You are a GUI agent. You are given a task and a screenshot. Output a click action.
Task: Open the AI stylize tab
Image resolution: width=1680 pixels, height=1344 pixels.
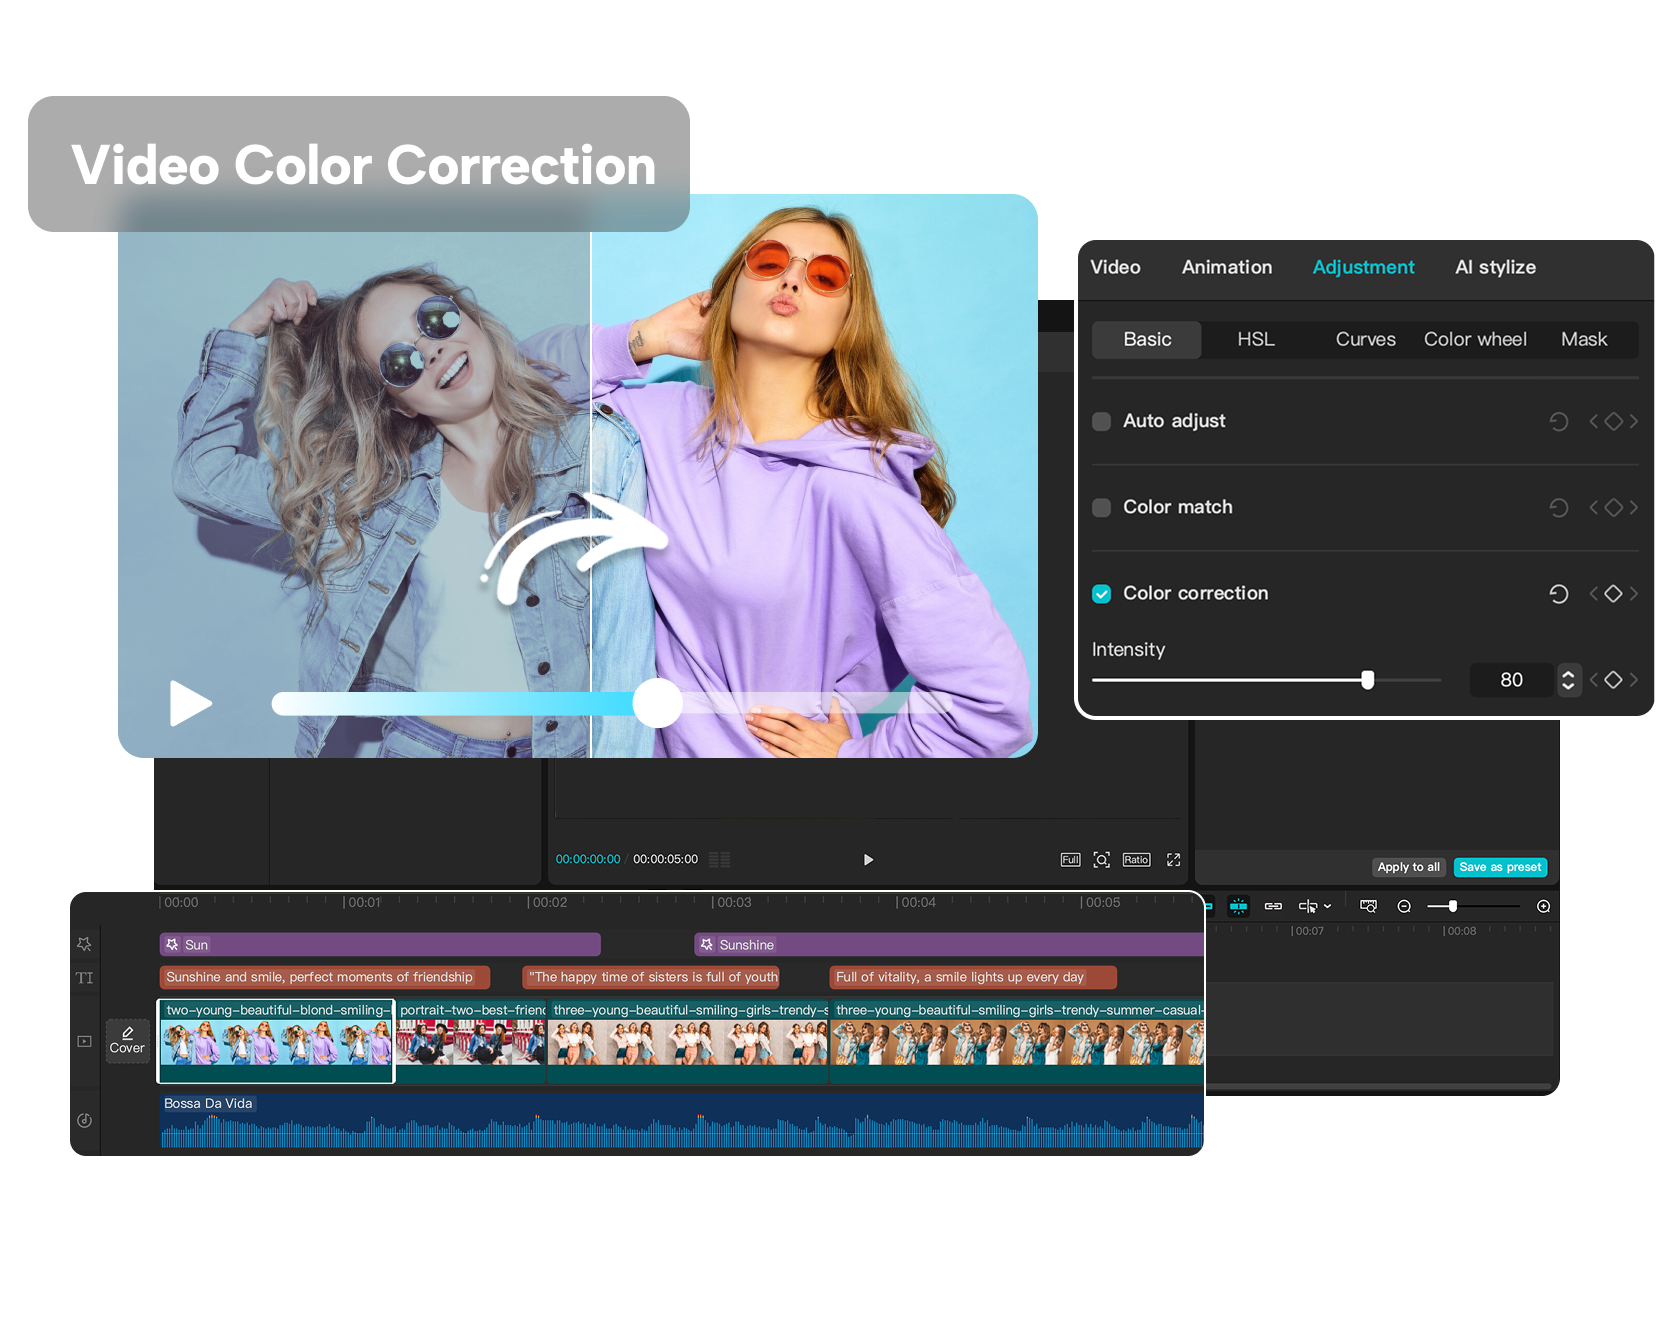1495,267
